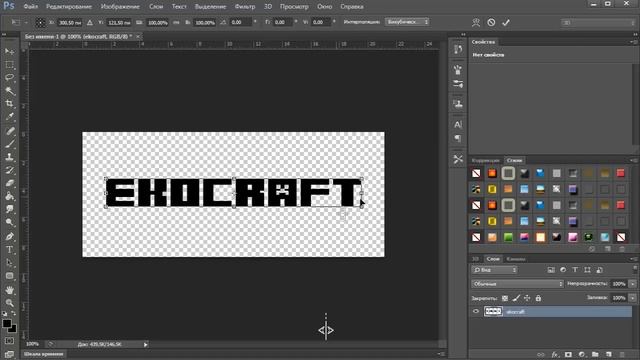Open the layer filter type dropdown

pyautogui.click(x=494, y=270)
